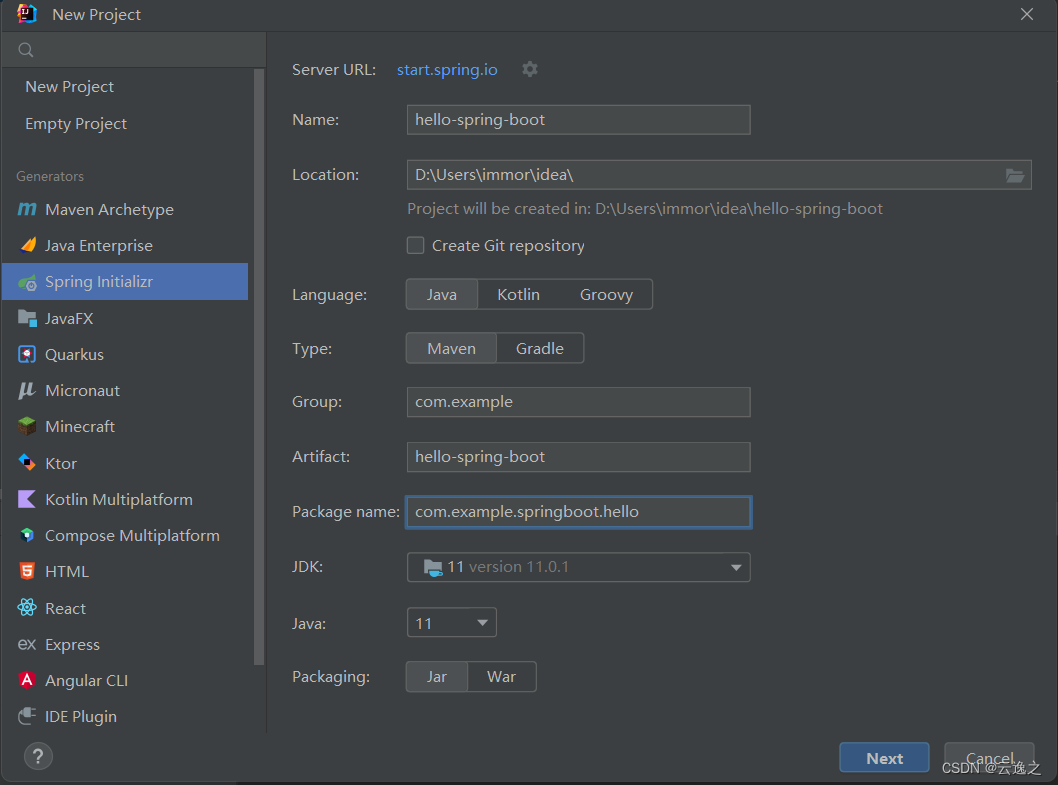The height and width of the screenshot is (785, 1058).
Task: Expand the JDK version dropdown
Action: point(579,567)
